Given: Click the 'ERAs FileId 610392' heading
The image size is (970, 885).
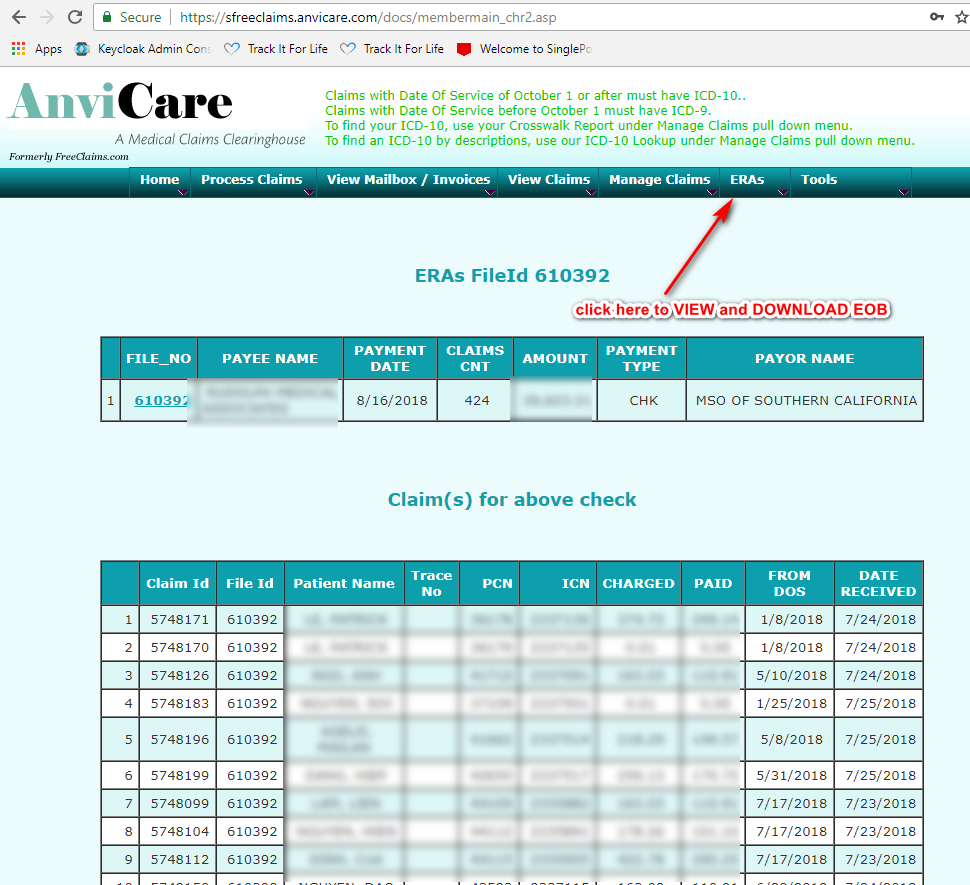Looking at the screenshot, I should click(x=512, y=275).
